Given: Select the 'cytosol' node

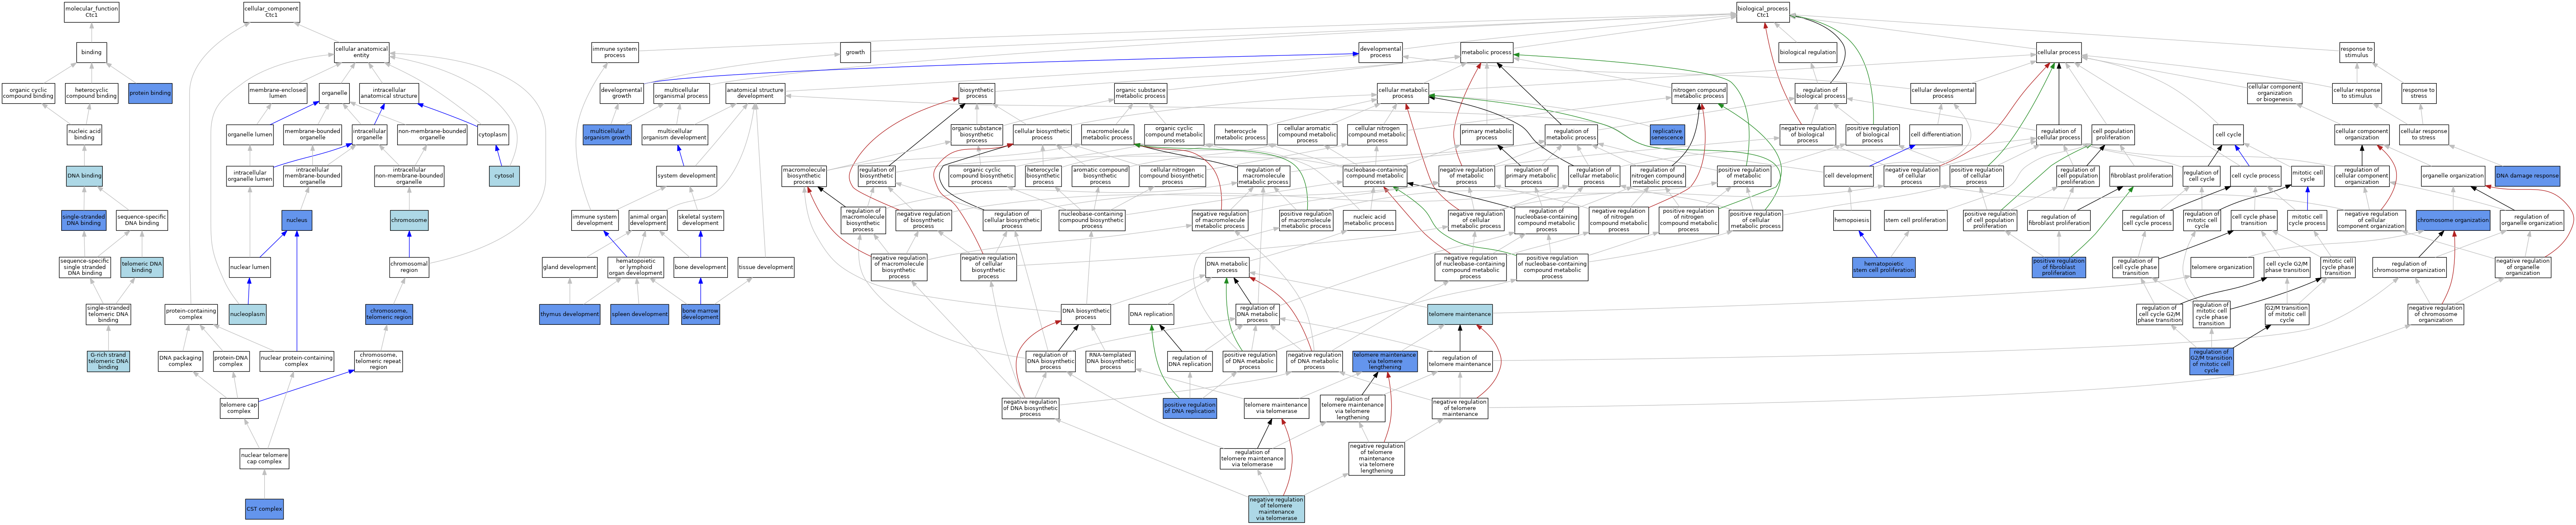Looking at the screenshot, I should tap(504, 176).
